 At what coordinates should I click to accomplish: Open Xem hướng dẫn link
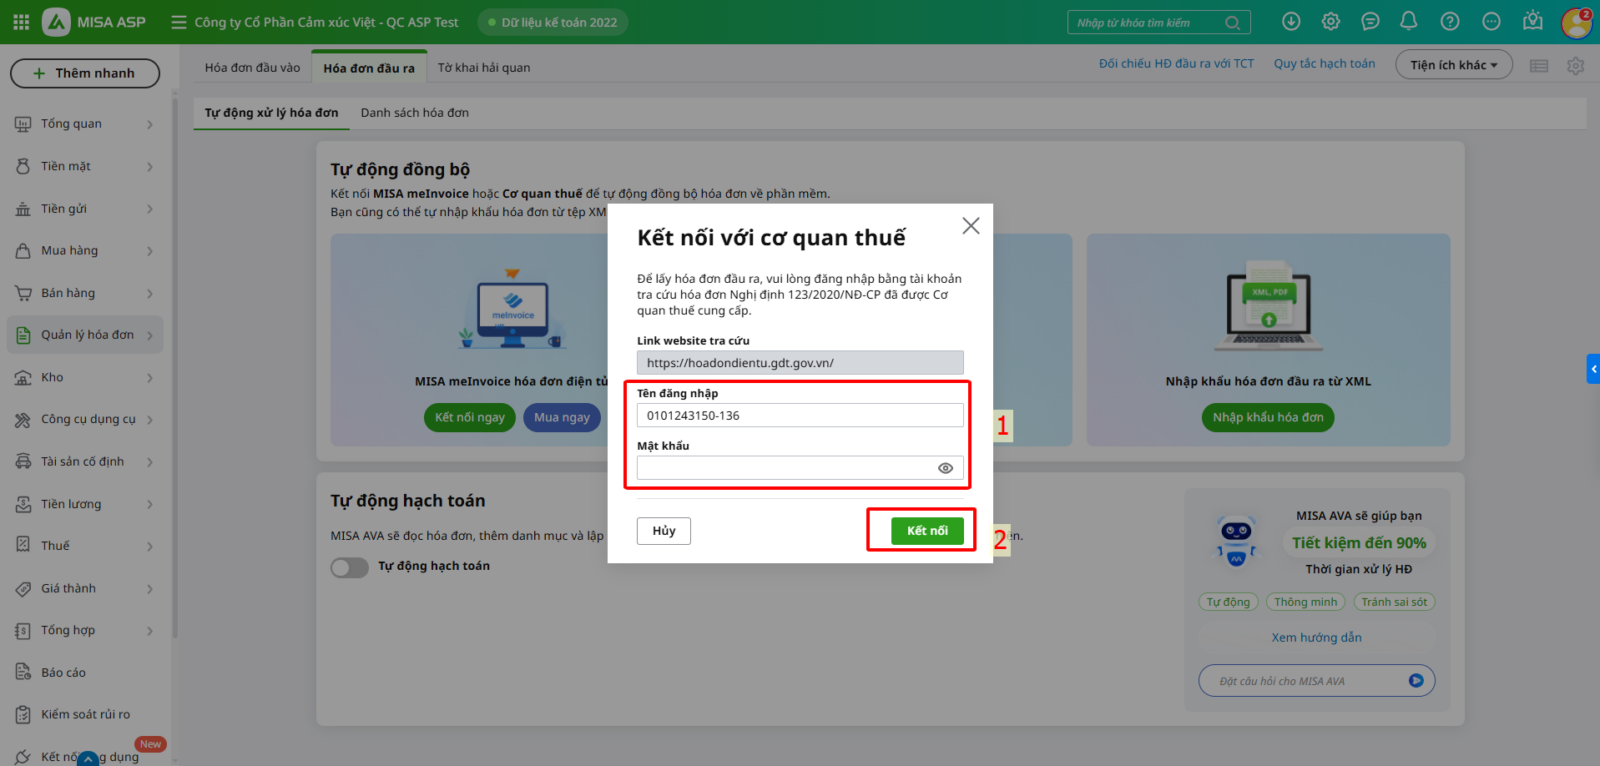click(1317, 638)
